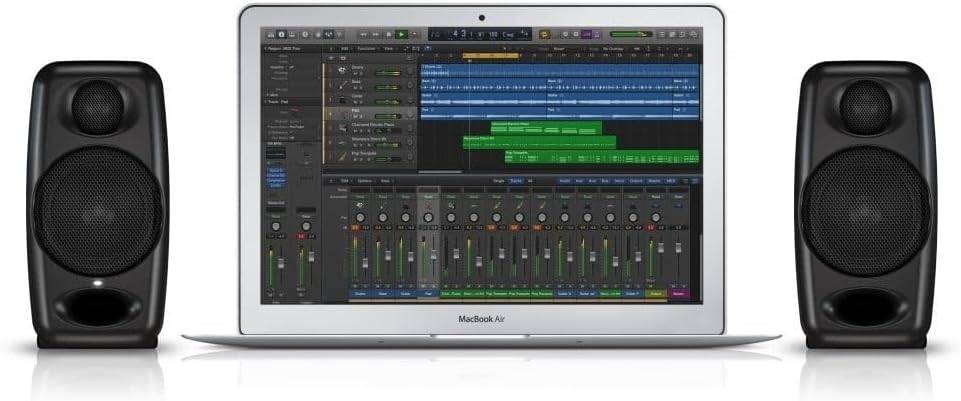Select the green Classic Electric Piano region
The image size is (961, 401).
click(546, 128)
